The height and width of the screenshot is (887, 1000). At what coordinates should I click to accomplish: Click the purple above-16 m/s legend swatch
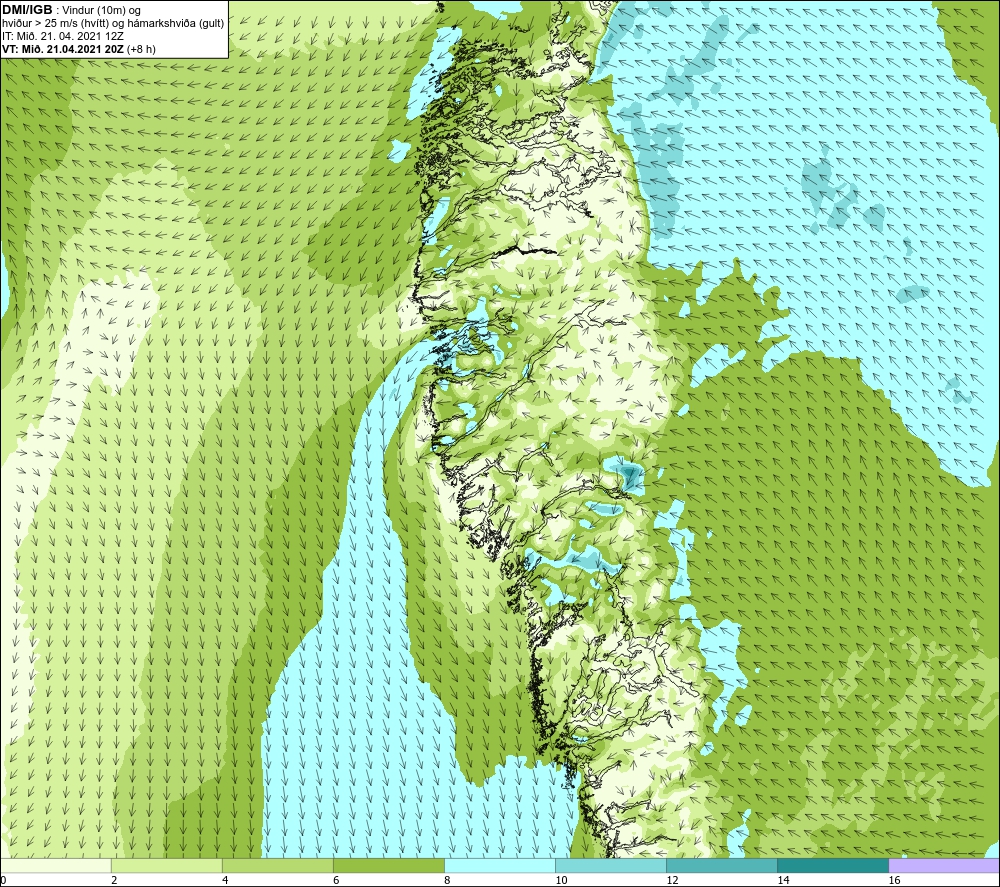coord(944,865)
